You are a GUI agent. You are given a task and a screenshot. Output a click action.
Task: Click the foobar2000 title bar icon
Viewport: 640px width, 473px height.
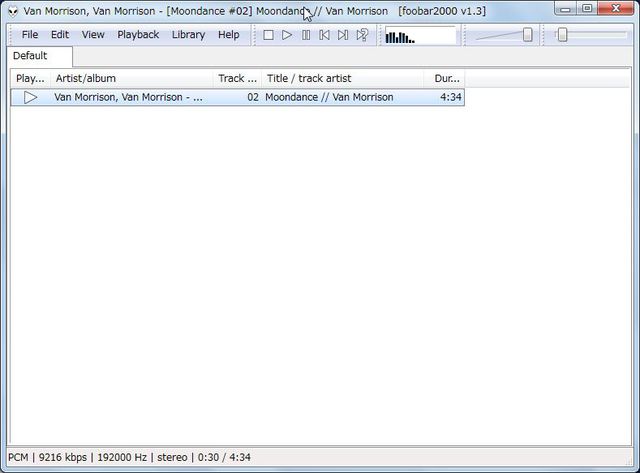point(13,11)
